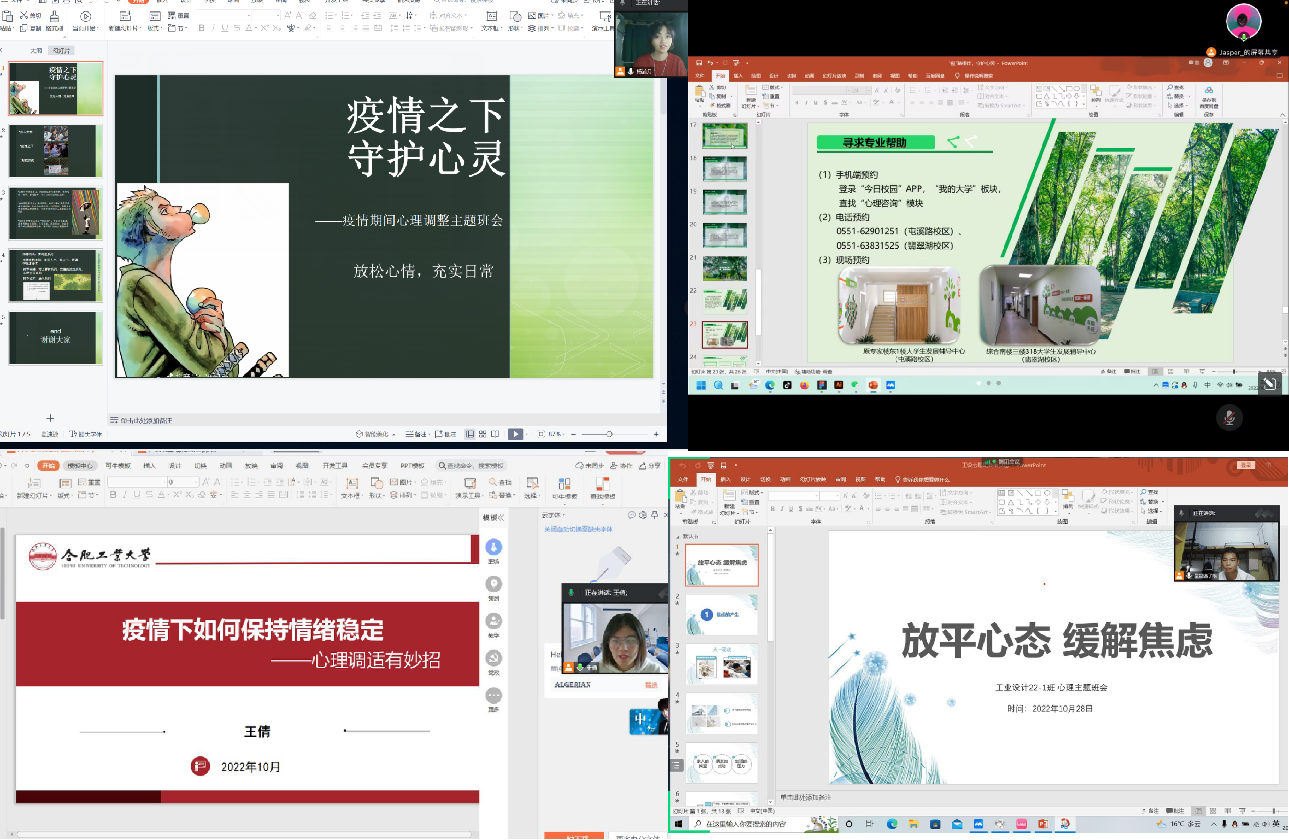Click the annotation pen icon over the taskbar
1289x840 pixels.
[1268, 384]
